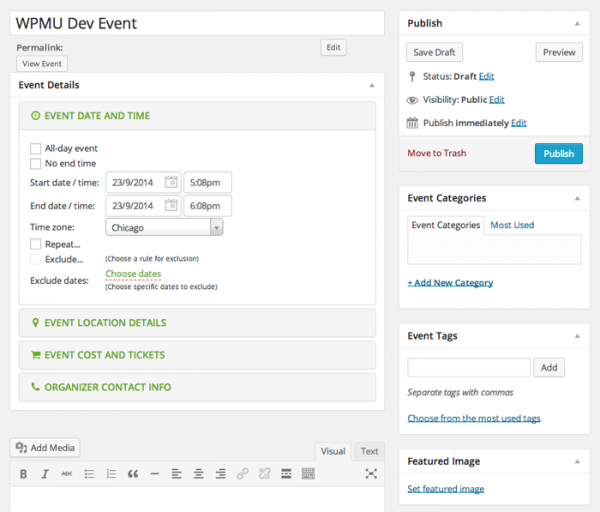Edit the Public visibility setting

point(497,100)
